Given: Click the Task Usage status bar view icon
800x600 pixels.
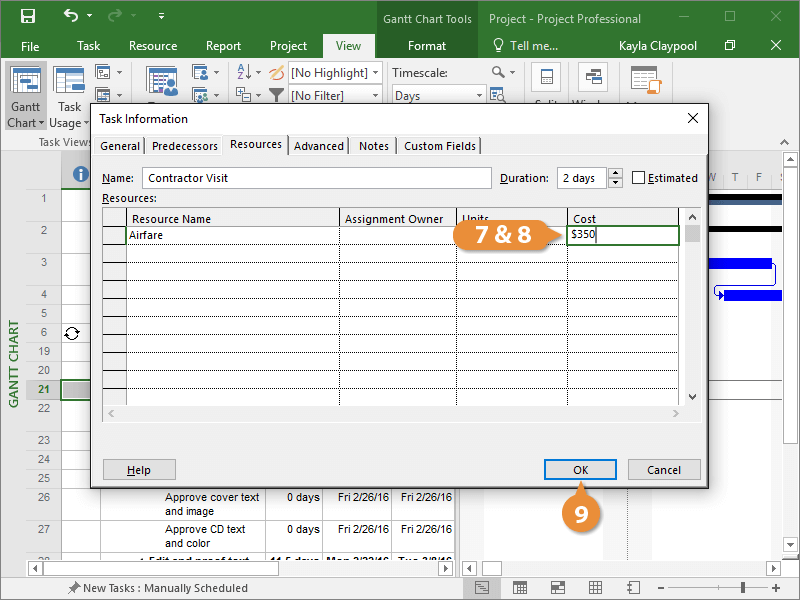Looking at the screenshot, I should 520,588.
